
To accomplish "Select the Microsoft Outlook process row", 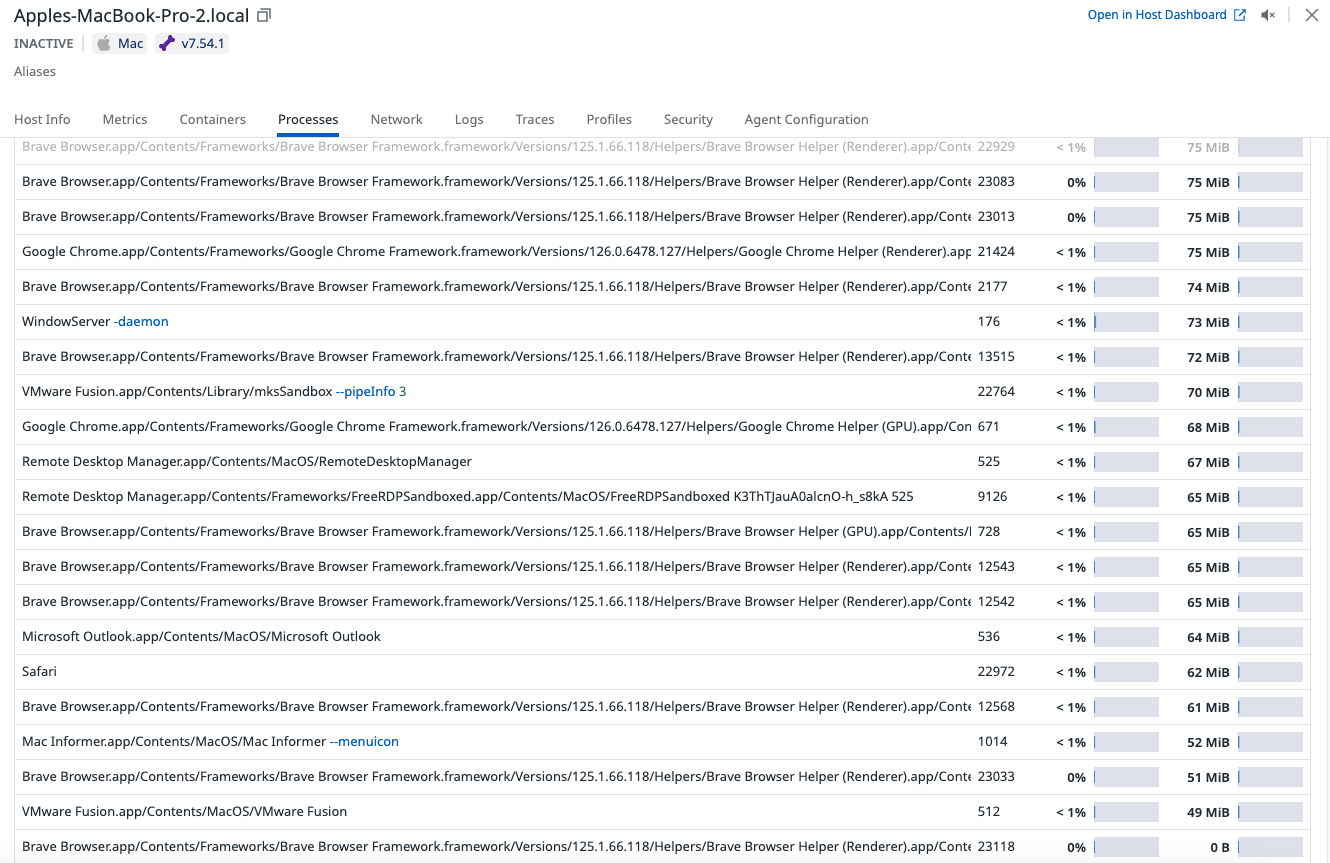I will click(x=662, y=637).
